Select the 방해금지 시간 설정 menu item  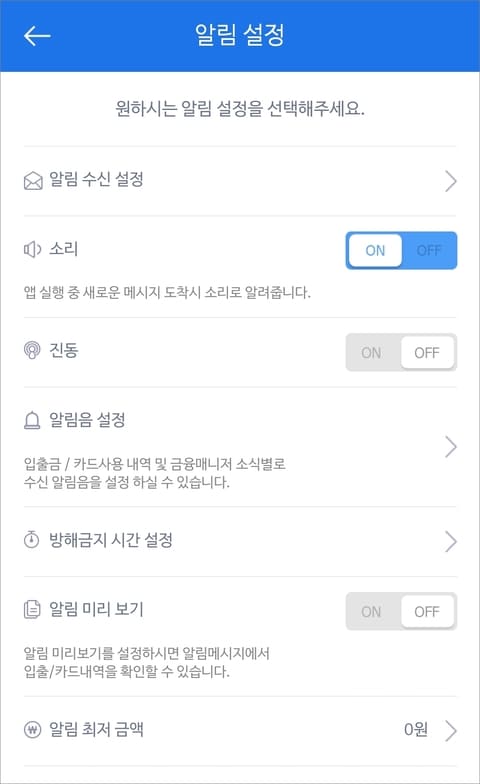click(240, 541)
